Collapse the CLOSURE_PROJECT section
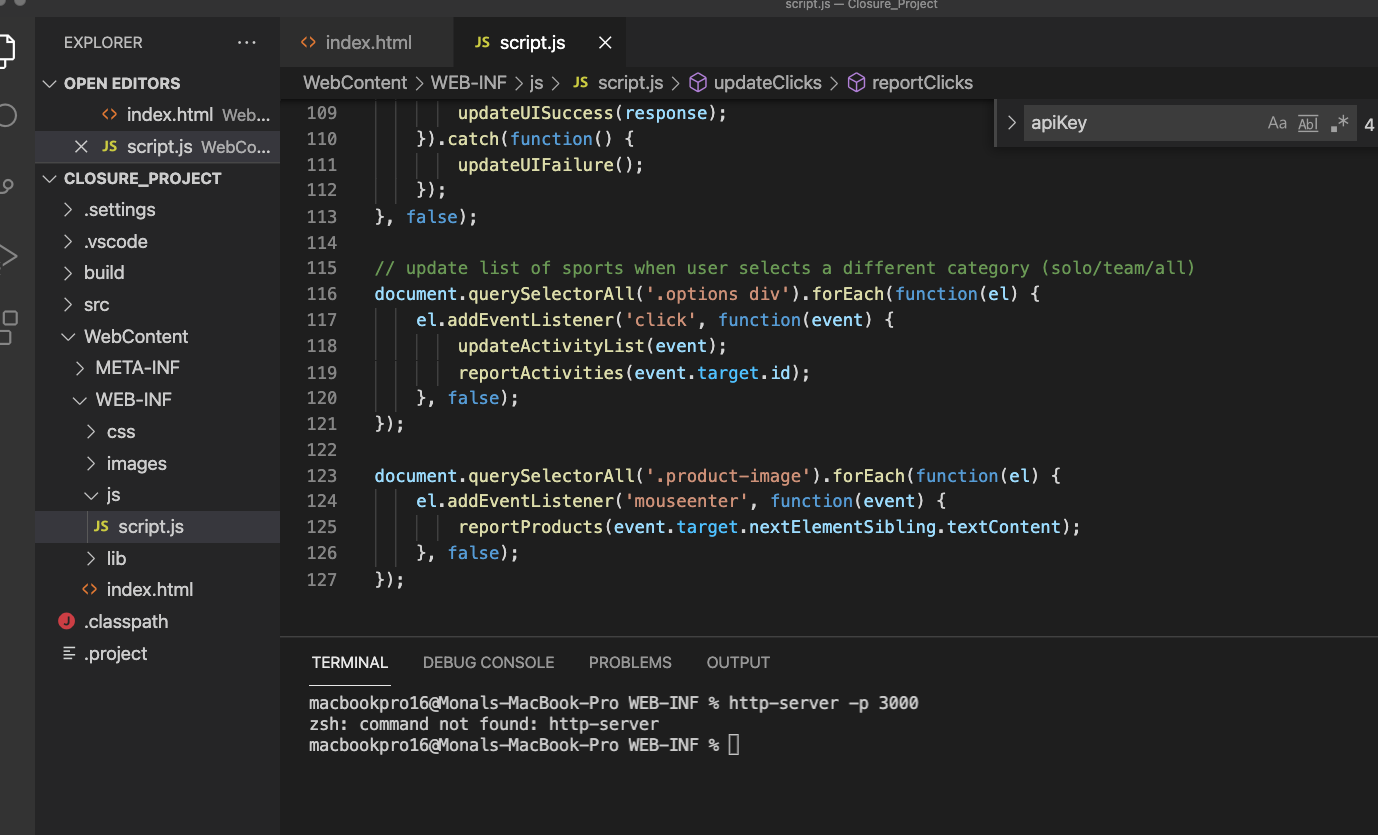 [50, 179]
